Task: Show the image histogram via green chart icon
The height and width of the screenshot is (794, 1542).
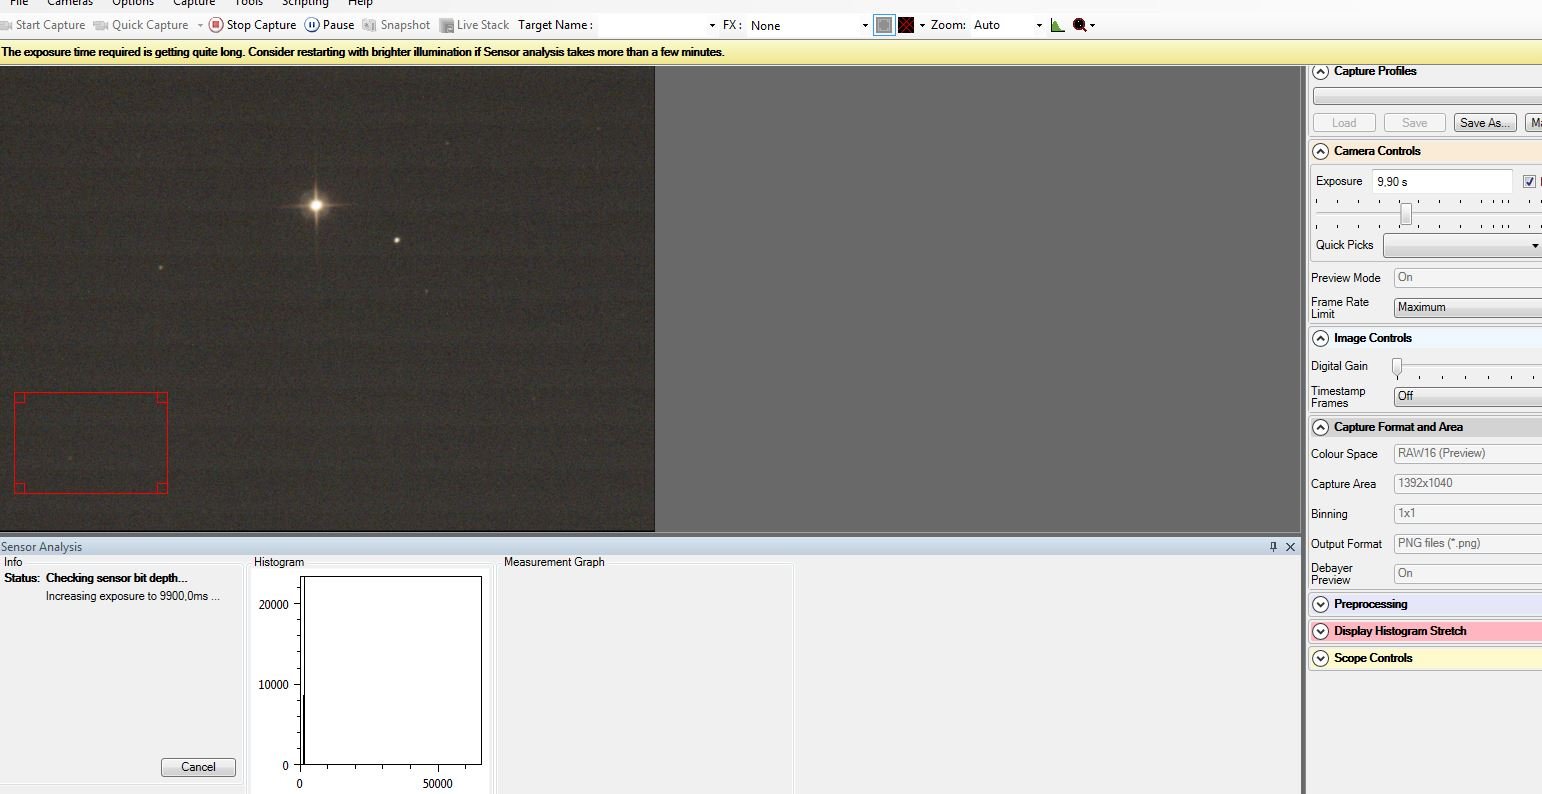Action: point(1058,25)
